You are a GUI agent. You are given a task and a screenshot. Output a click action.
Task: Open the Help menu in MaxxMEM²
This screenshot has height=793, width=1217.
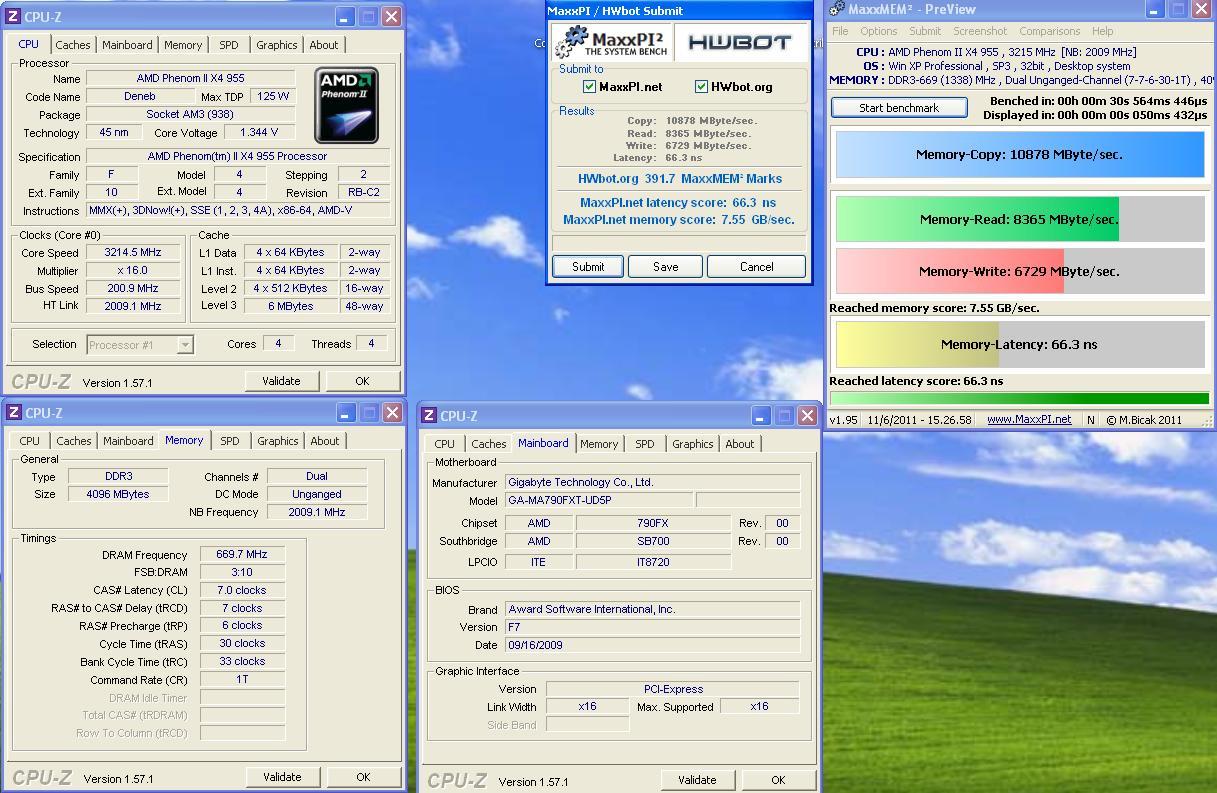1103,31
